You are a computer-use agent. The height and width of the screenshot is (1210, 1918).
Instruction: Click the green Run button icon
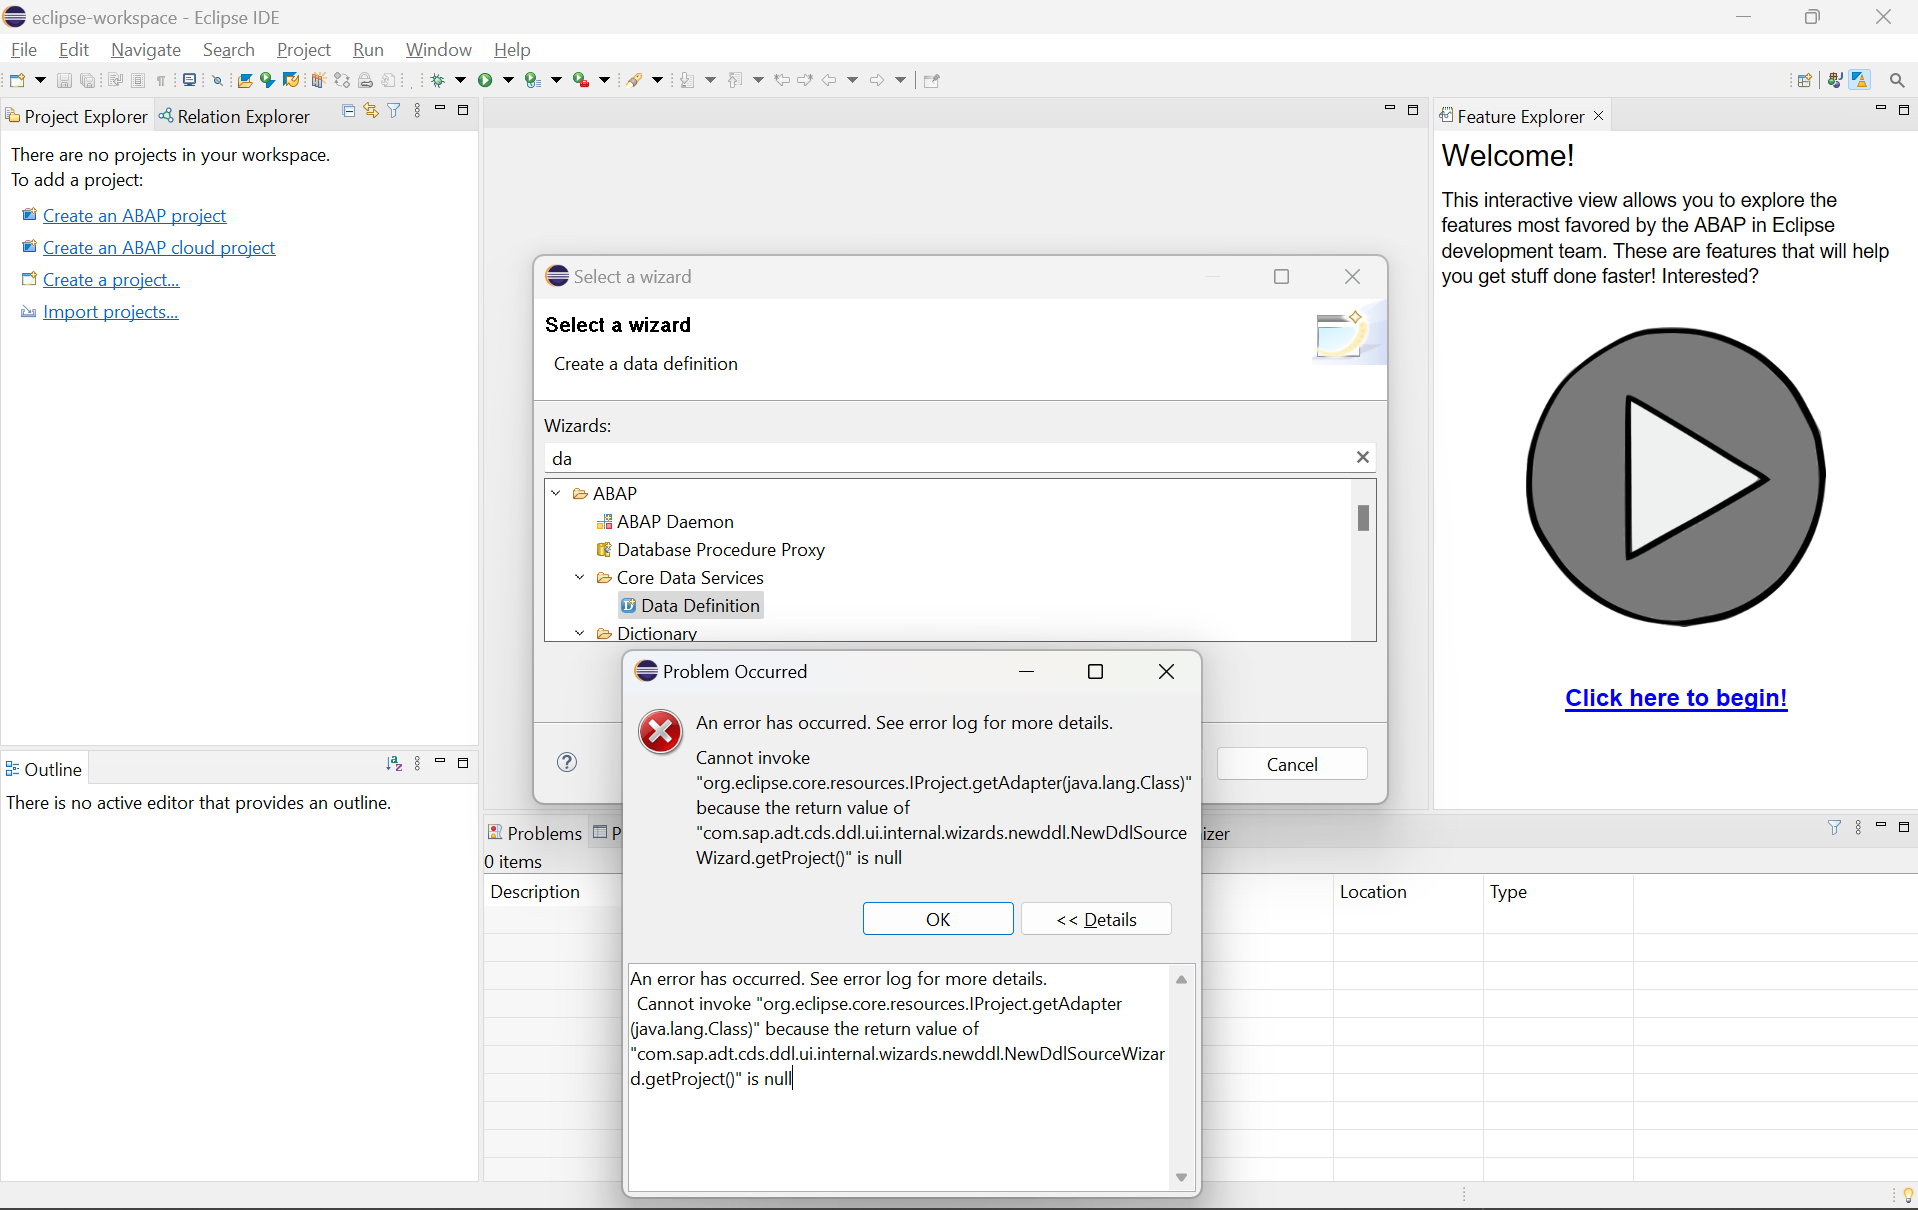(x=485, y=80)
